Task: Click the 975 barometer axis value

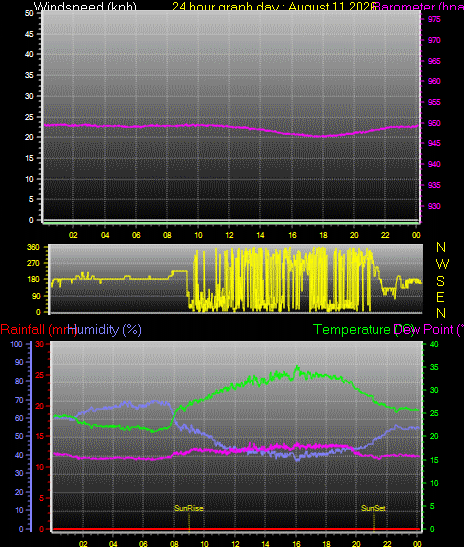Action: point(434,19)
